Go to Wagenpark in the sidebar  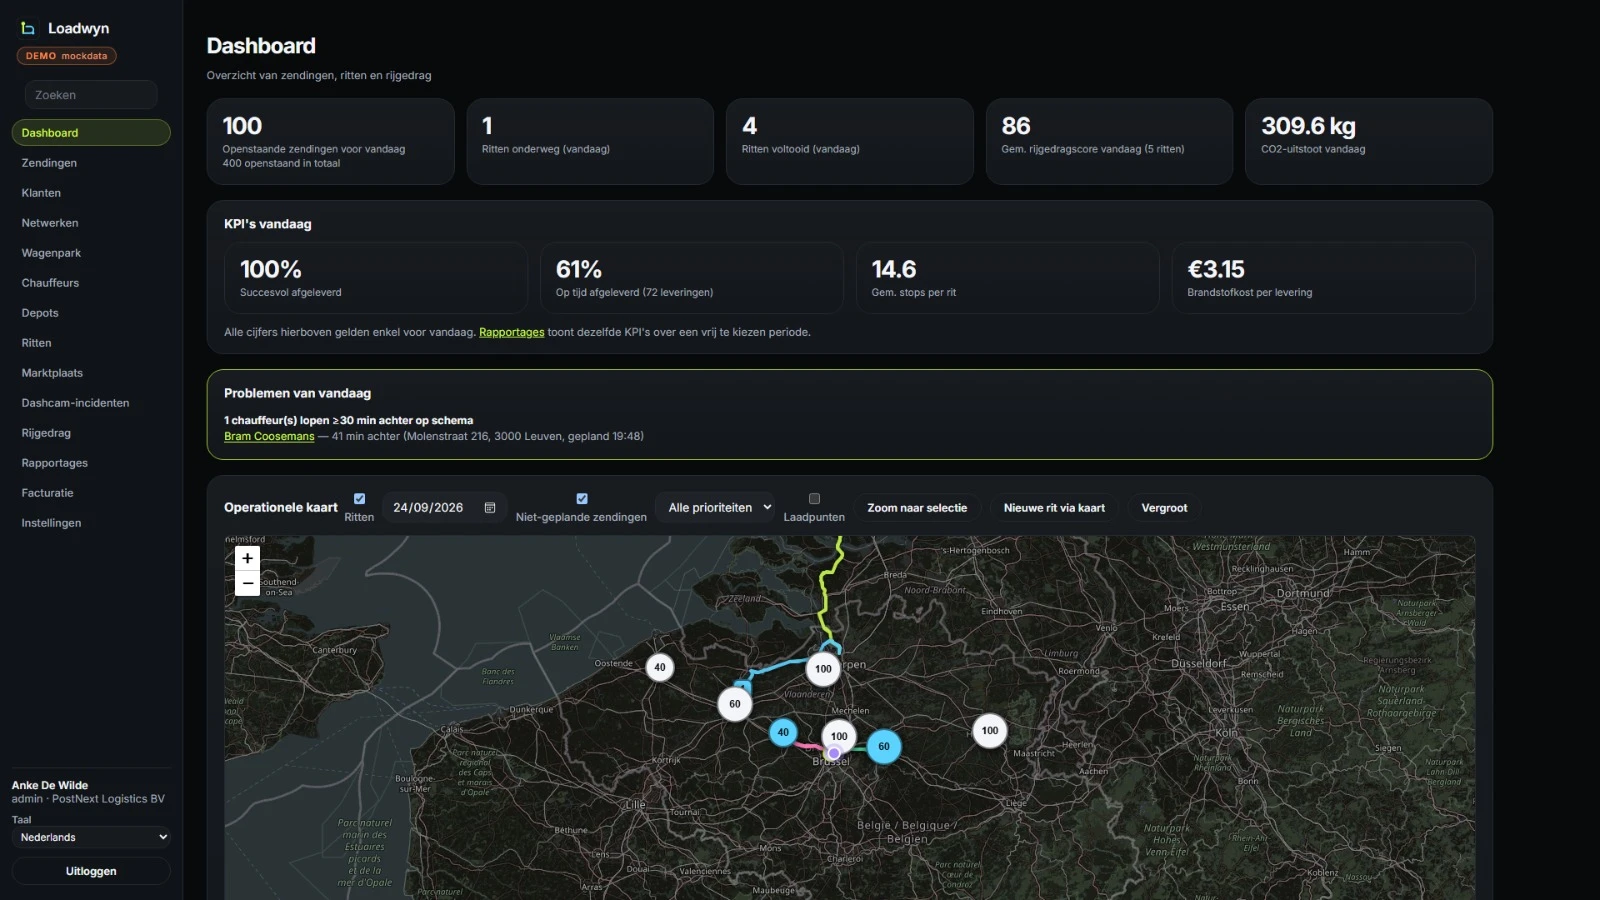91,253
